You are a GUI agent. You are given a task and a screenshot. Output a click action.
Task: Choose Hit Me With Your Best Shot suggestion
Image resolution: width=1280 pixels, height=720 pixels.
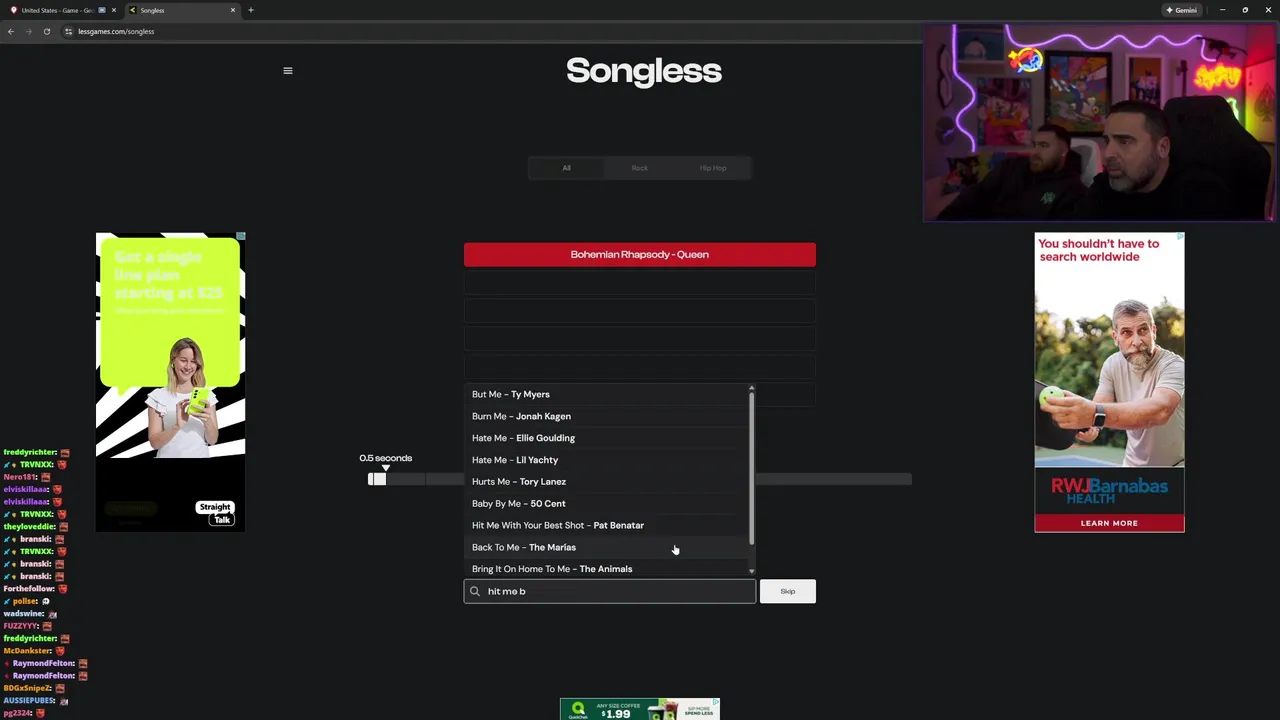coord(557,525)
